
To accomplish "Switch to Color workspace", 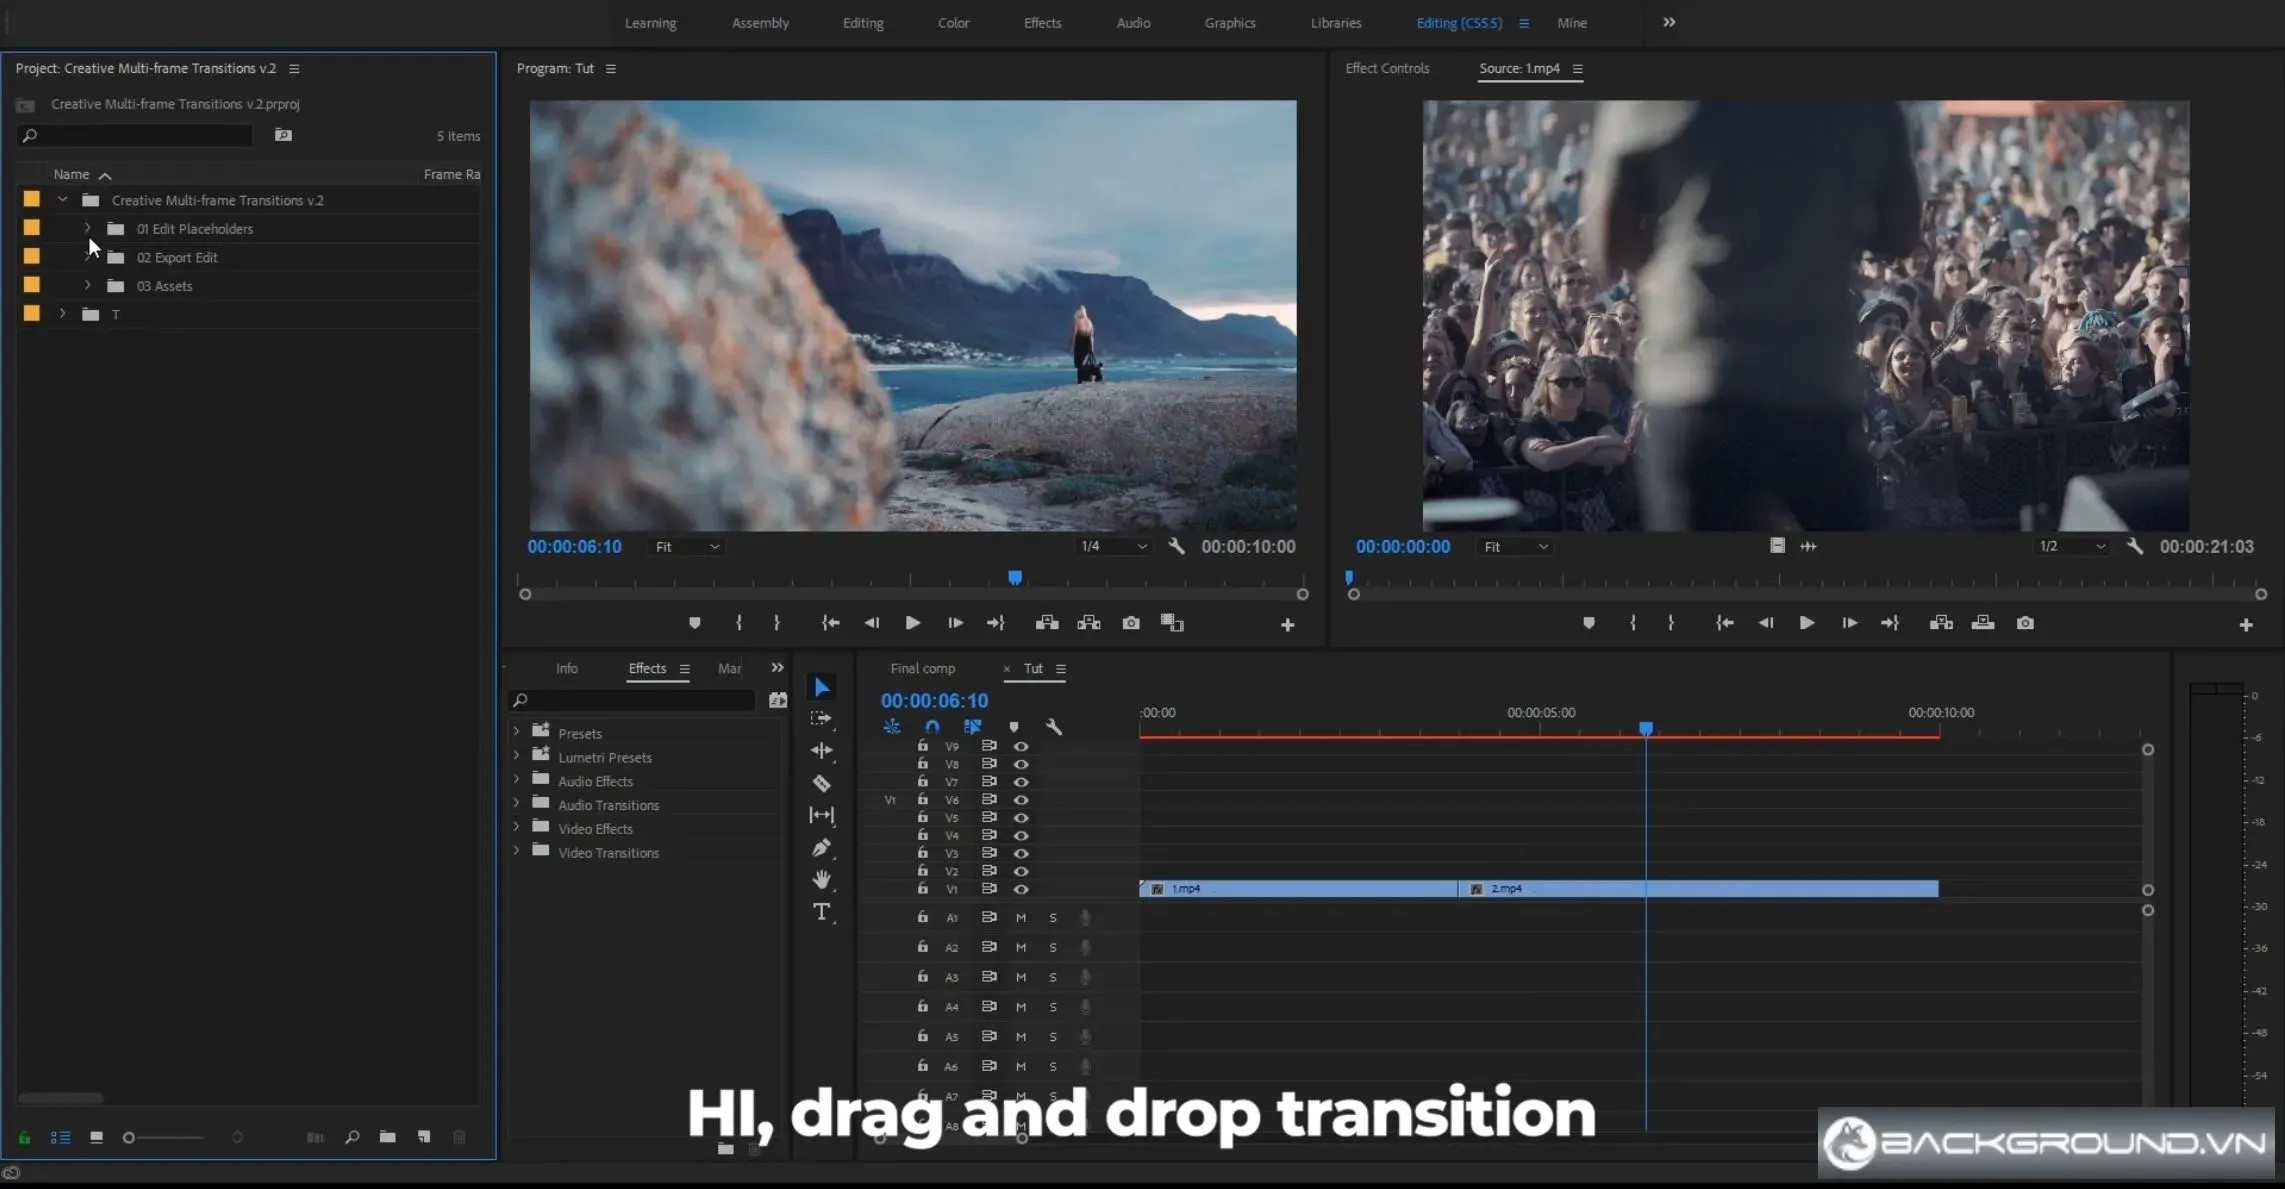I will 953,23.
